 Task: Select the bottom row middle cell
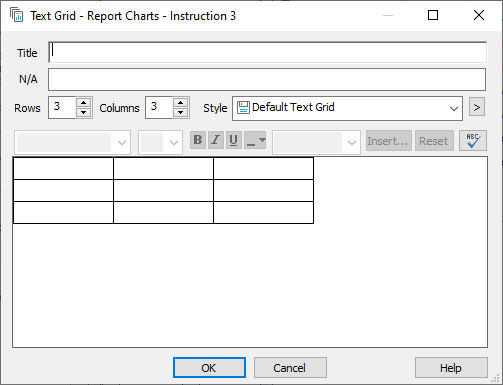[163, 213]
